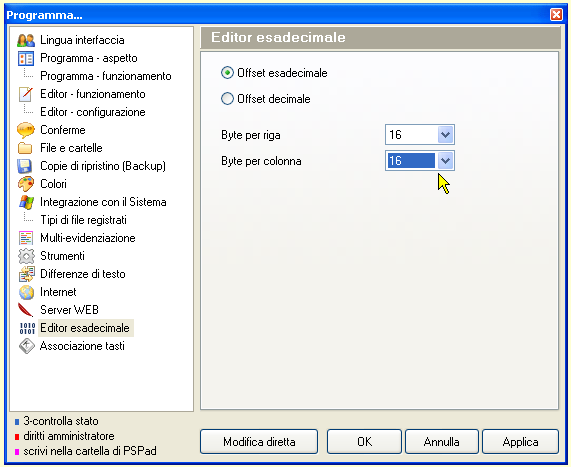Open Copie di ripristino (Backup) page

click(103, 166)
